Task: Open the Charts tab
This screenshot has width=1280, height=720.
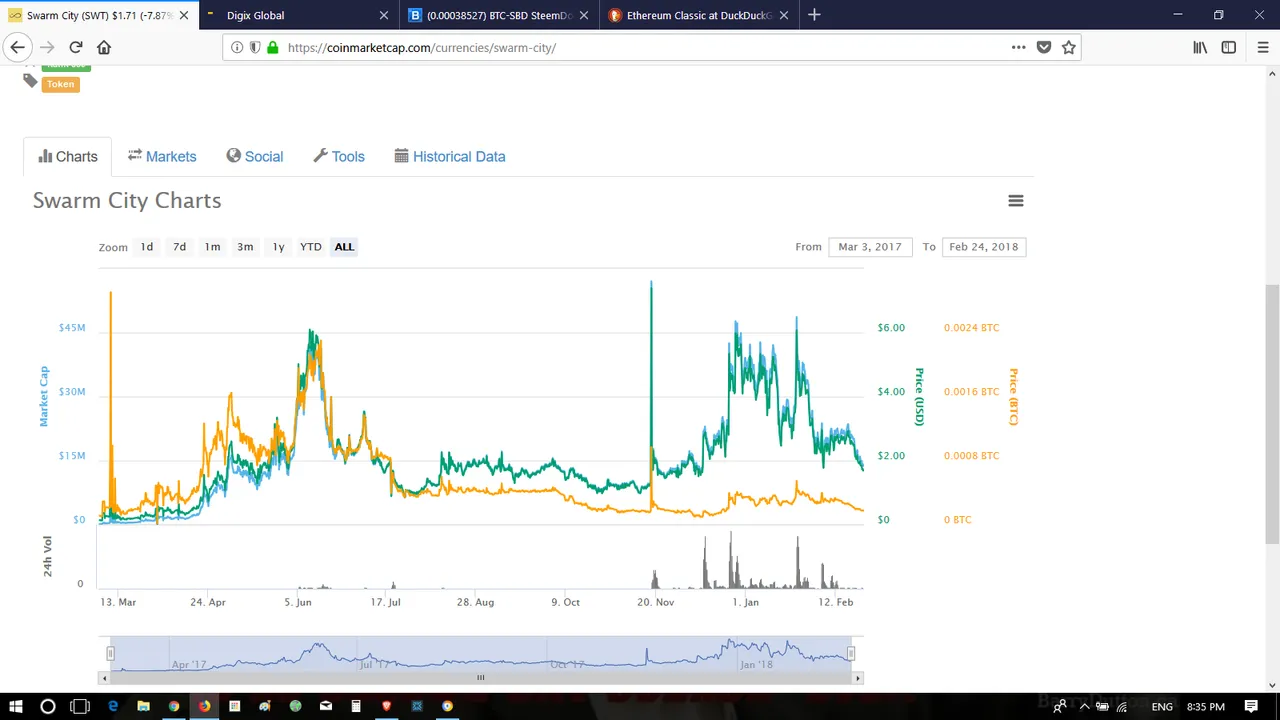Action: click(68, 157)
